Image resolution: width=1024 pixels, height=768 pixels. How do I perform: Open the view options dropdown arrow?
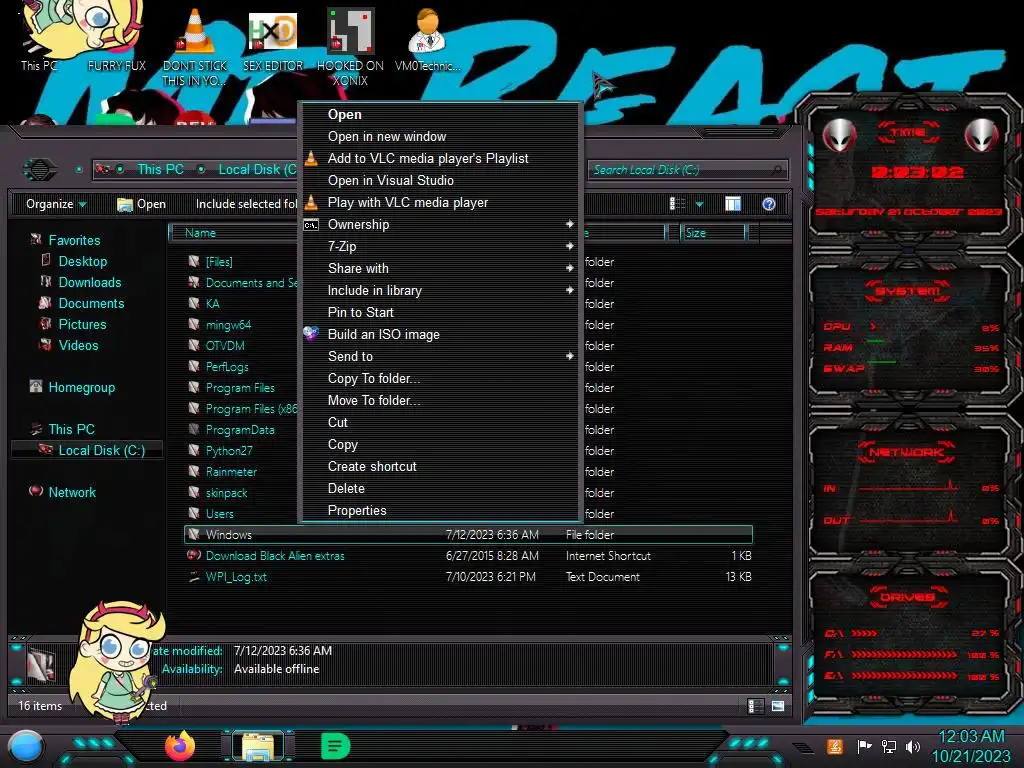click(x=699, y=204)
